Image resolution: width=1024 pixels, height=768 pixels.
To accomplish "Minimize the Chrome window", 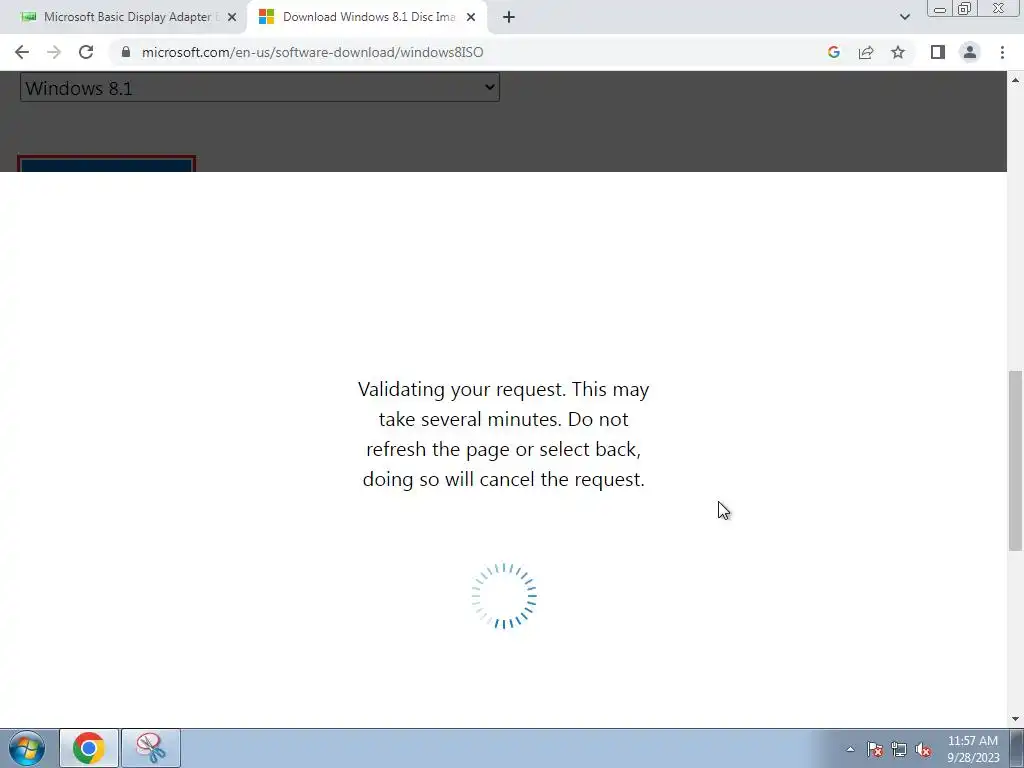I will (940, 9).
